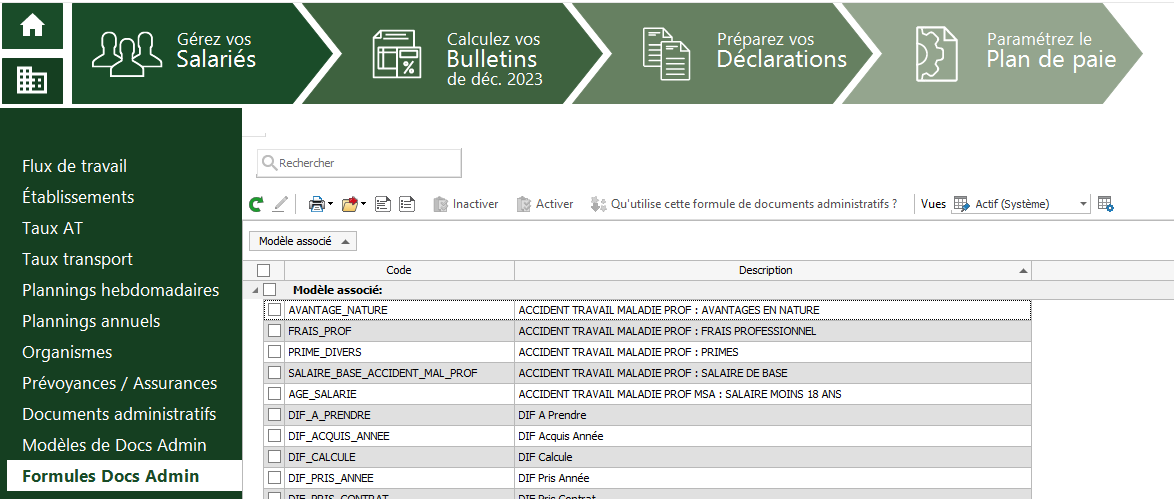Click description 'ACCIDENT TRAVAIL MALADIE PROF : SALAIRE DE BASE'

tap(653, 373)
